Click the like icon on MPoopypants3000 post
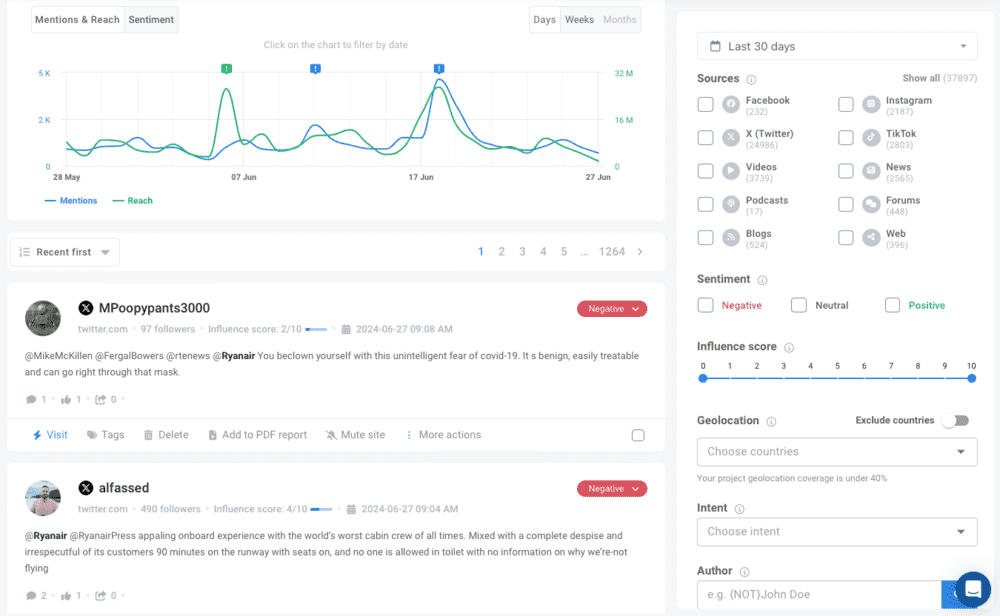The width and height of the screenshot is (1000, 616). pos(66,400)
